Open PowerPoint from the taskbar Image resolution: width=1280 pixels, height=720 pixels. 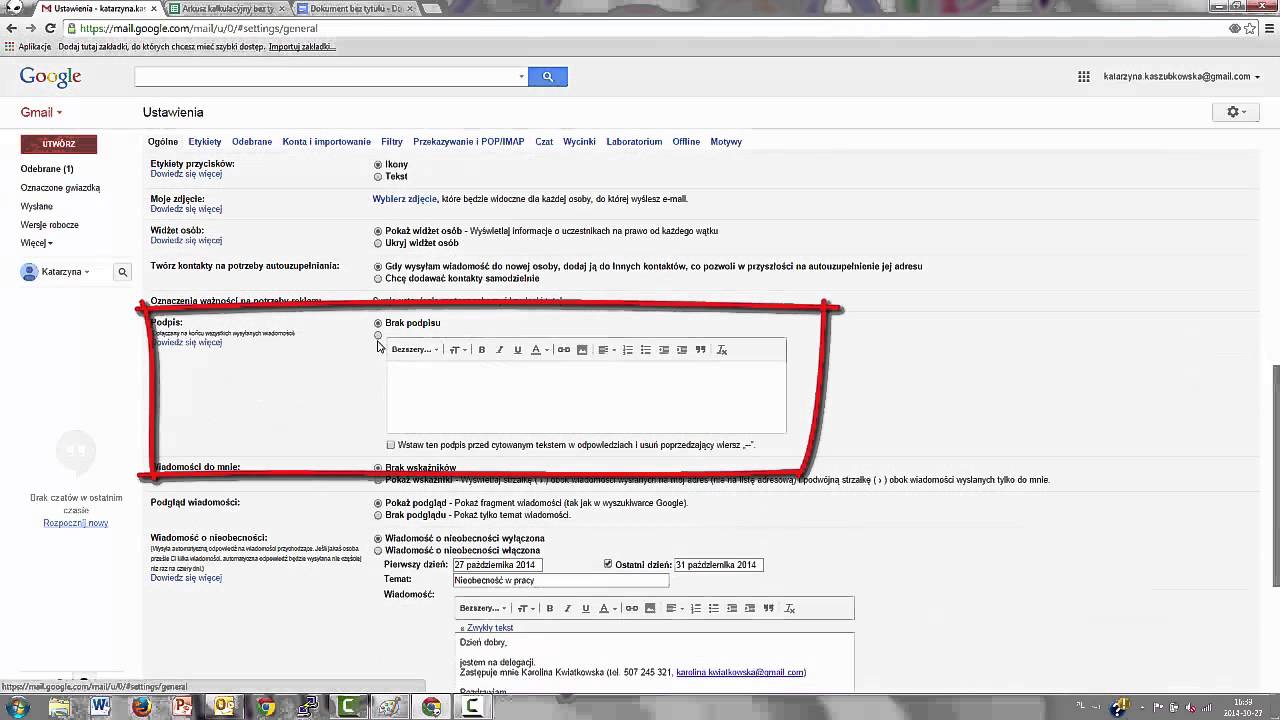182,707
